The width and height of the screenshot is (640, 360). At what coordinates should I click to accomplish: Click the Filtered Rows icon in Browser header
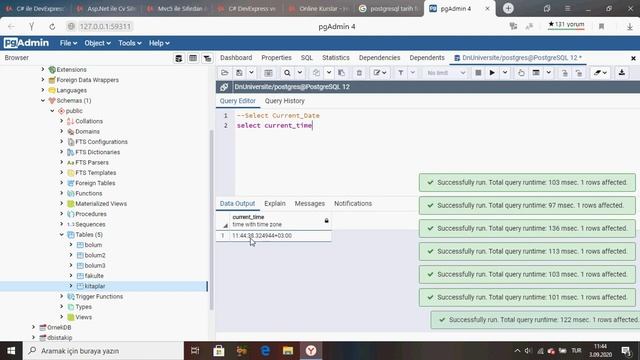(207, 58)
